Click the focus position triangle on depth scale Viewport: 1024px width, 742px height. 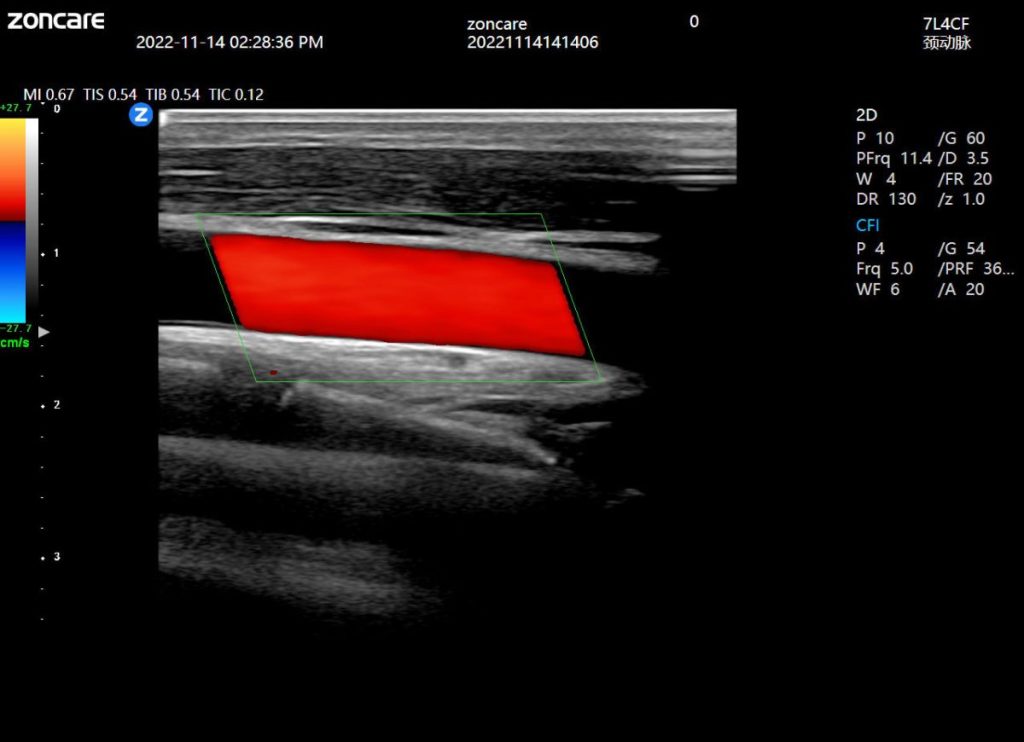pyautogui.click(x=44, y=330)
